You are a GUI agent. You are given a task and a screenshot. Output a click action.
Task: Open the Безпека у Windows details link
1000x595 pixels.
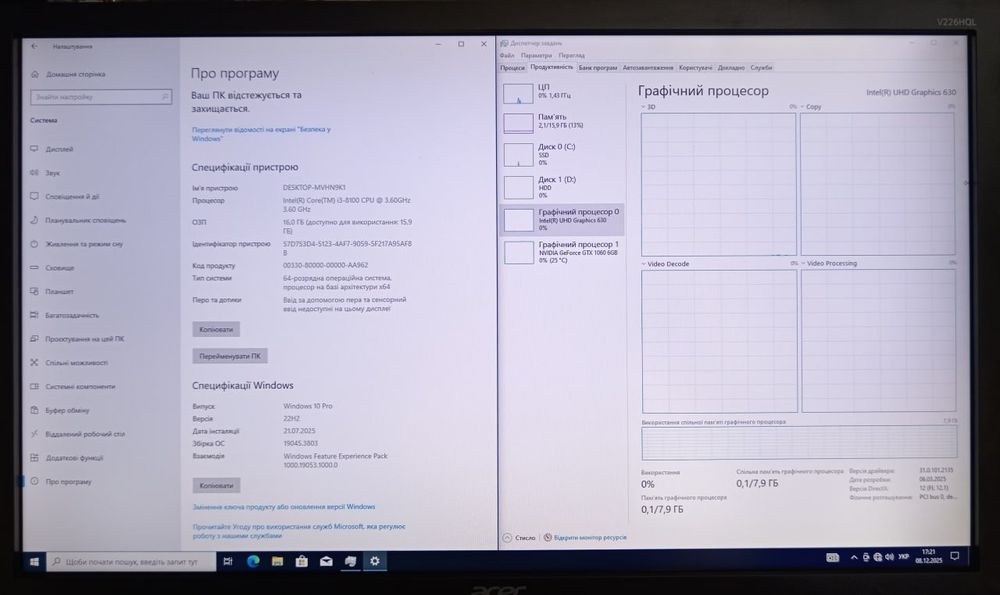[261, 134]
